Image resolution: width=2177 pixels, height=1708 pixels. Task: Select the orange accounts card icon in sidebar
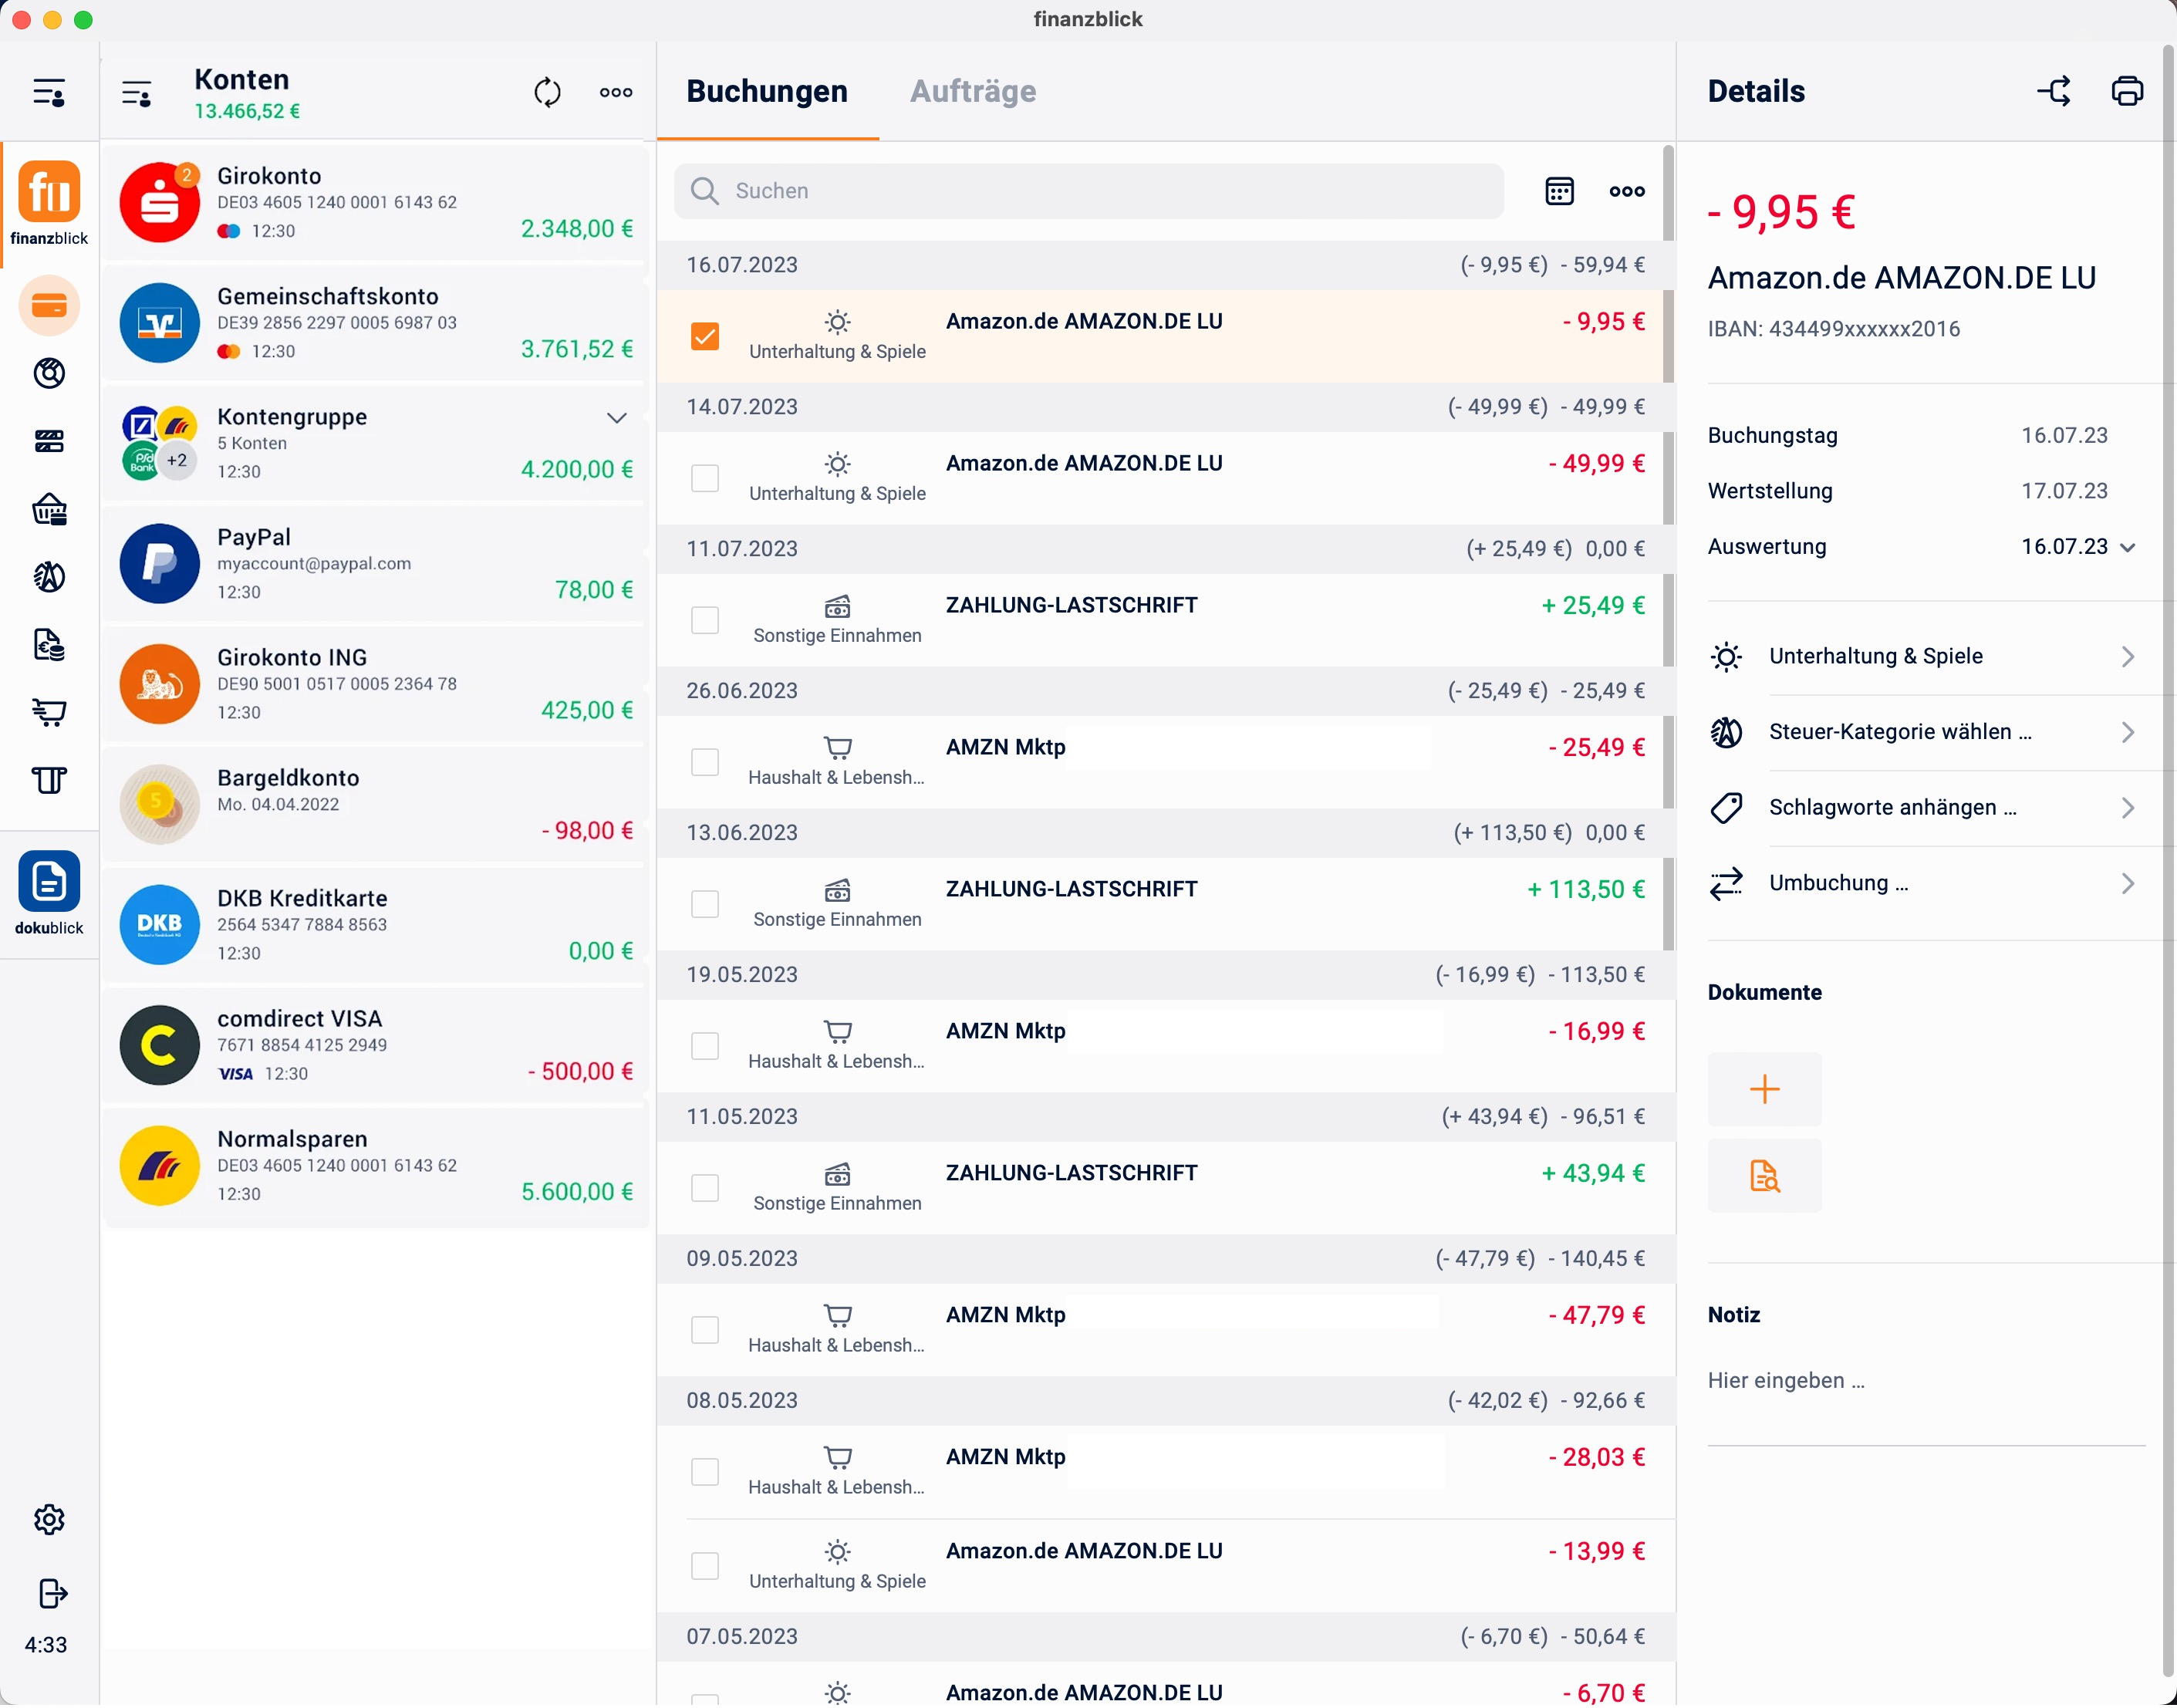tap(49, 305)
